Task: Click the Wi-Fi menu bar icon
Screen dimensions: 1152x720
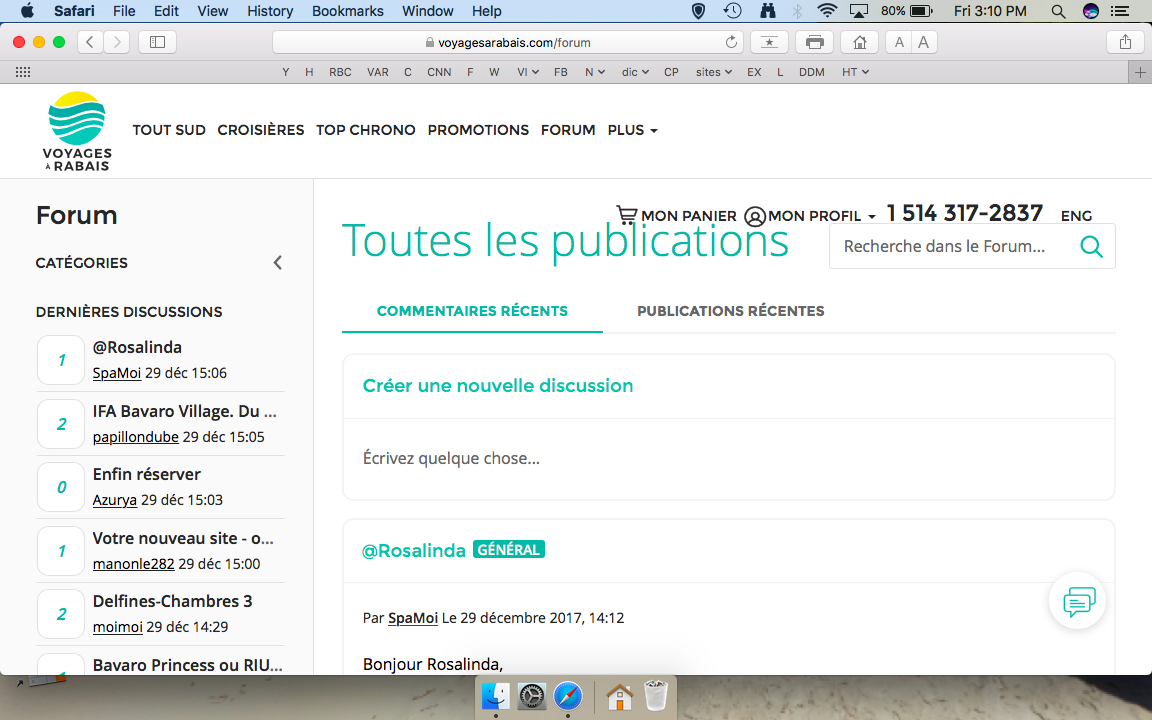Action: tap(827, 11)
